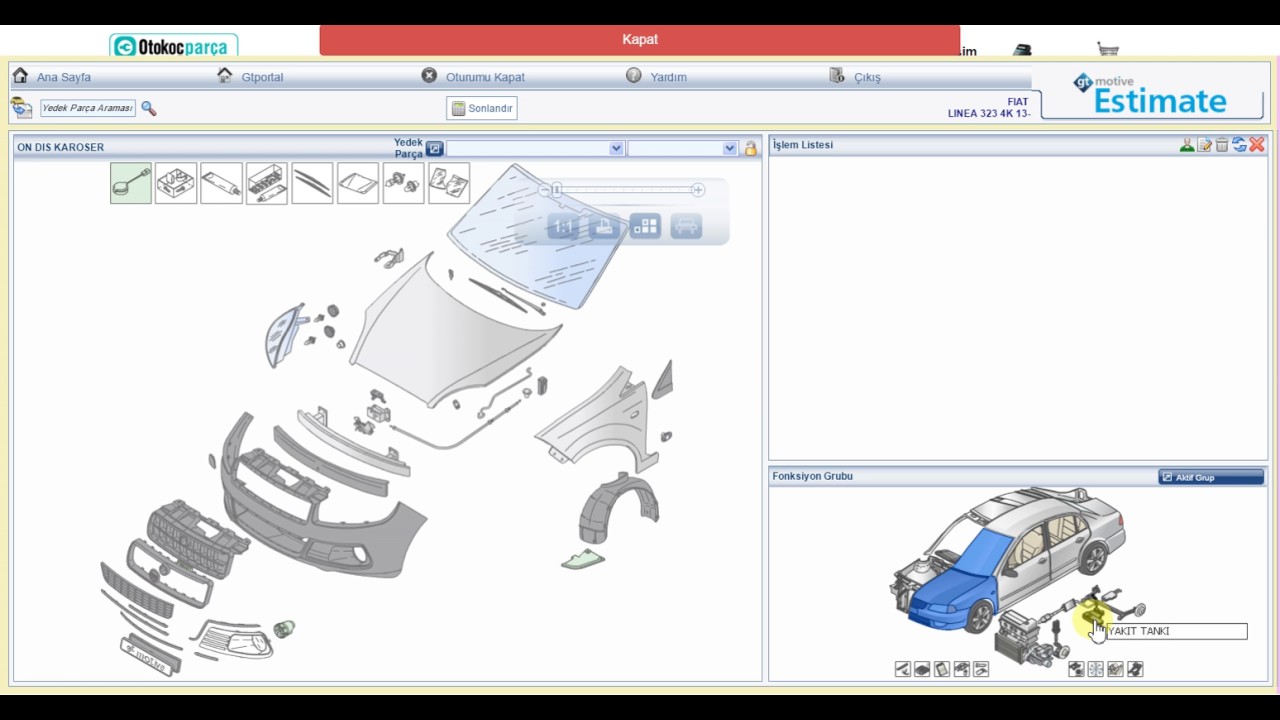
Task: Click the green user icon in İşlem Listesi
Action: (1186, 145)
